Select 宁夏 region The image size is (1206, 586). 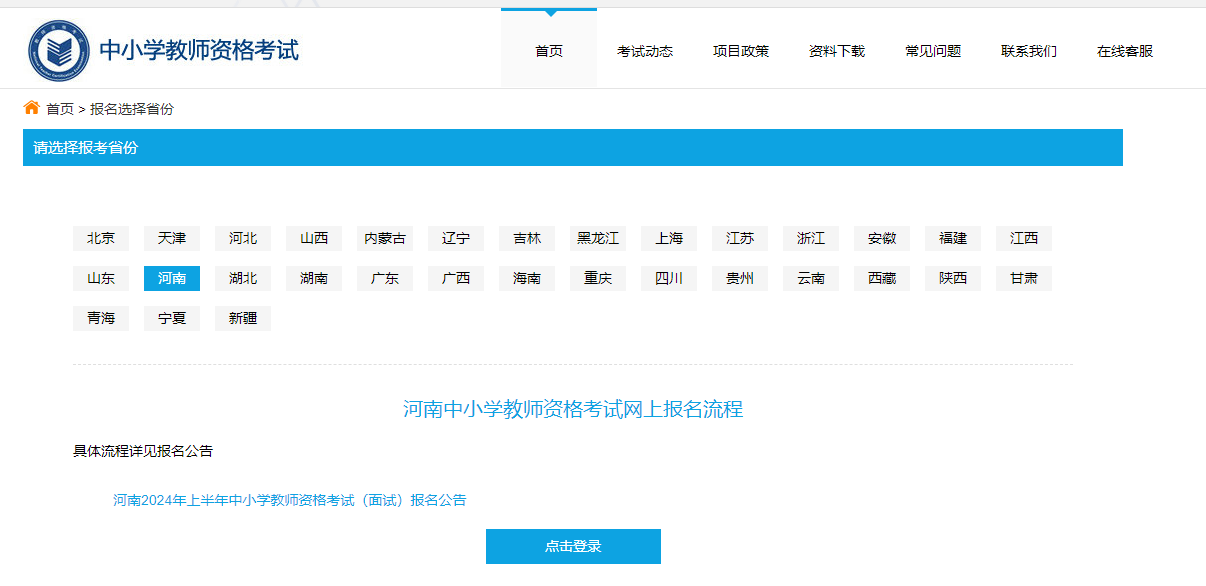coord(172,318)
